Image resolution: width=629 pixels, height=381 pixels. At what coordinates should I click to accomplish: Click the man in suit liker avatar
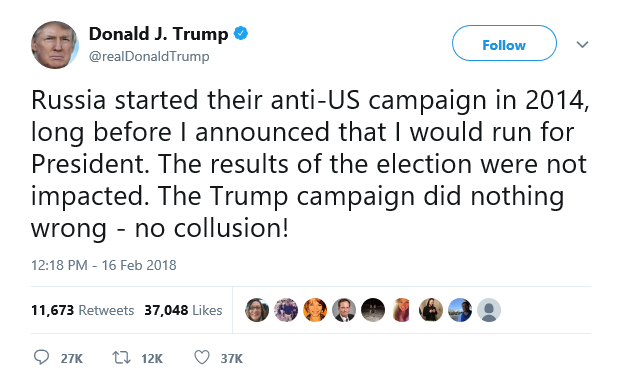(x=344, y=310)
